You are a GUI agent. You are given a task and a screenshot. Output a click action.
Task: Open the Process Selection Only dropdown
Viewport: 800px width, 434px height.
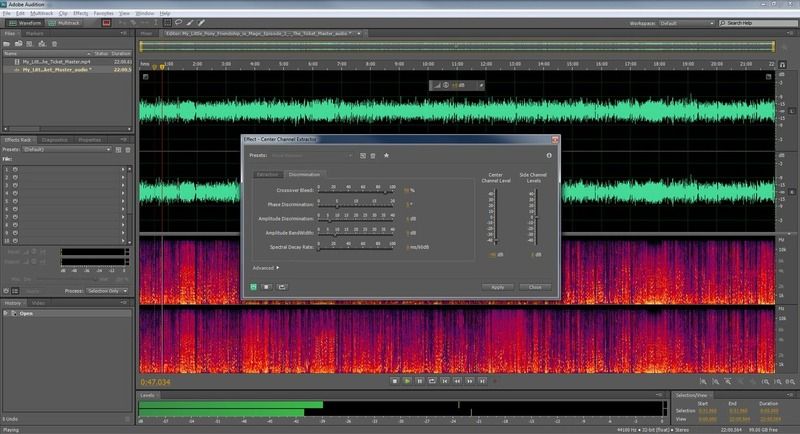click(107, 291)
